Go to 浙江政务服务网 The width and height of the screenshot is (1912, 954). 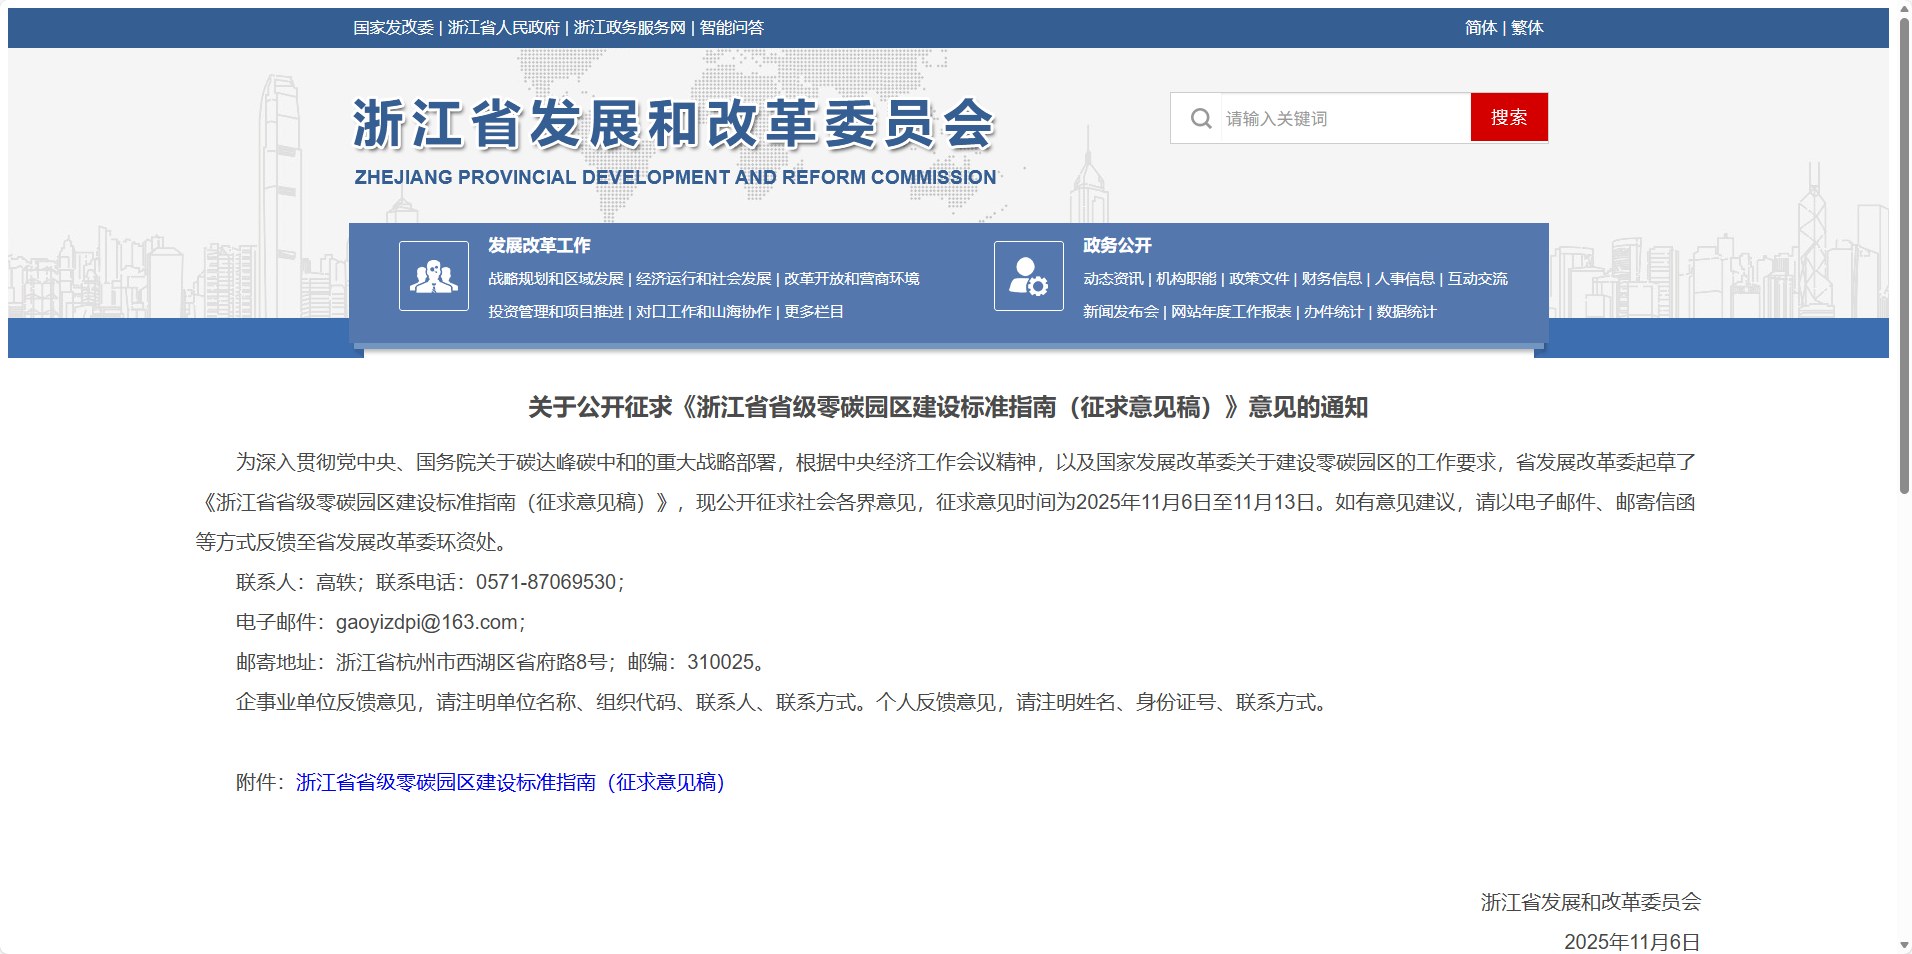point(629,28)
